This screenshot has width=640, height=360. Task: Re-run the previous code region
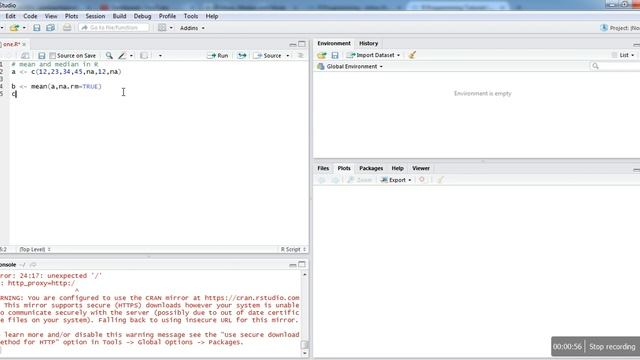pos(242,56)
